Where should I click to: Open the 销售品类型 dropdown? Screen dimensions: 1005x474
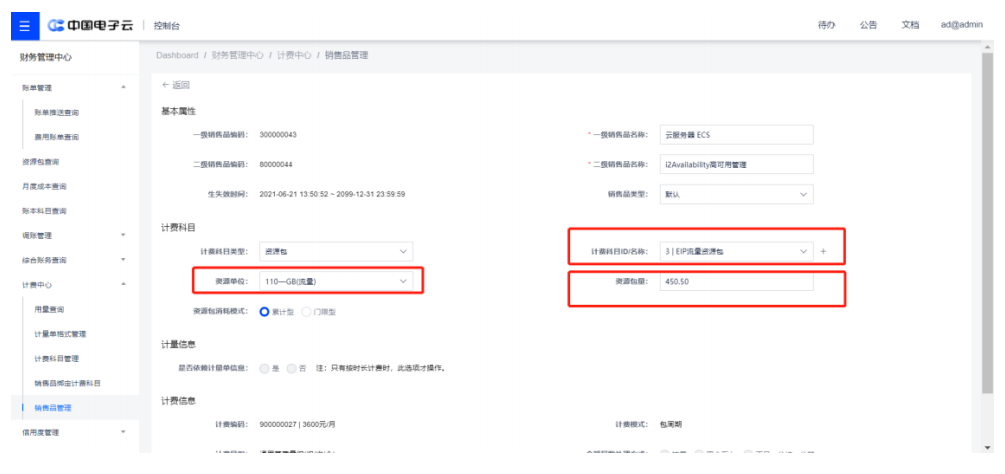[x=735, y=194]
